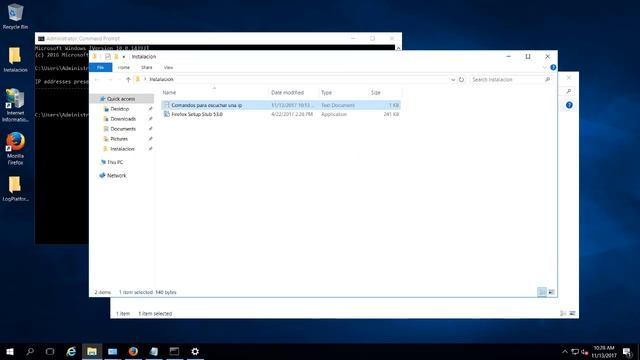This screenshot has width=640, height=360.
Task: Go up one folder level
Action: (128, 80)
